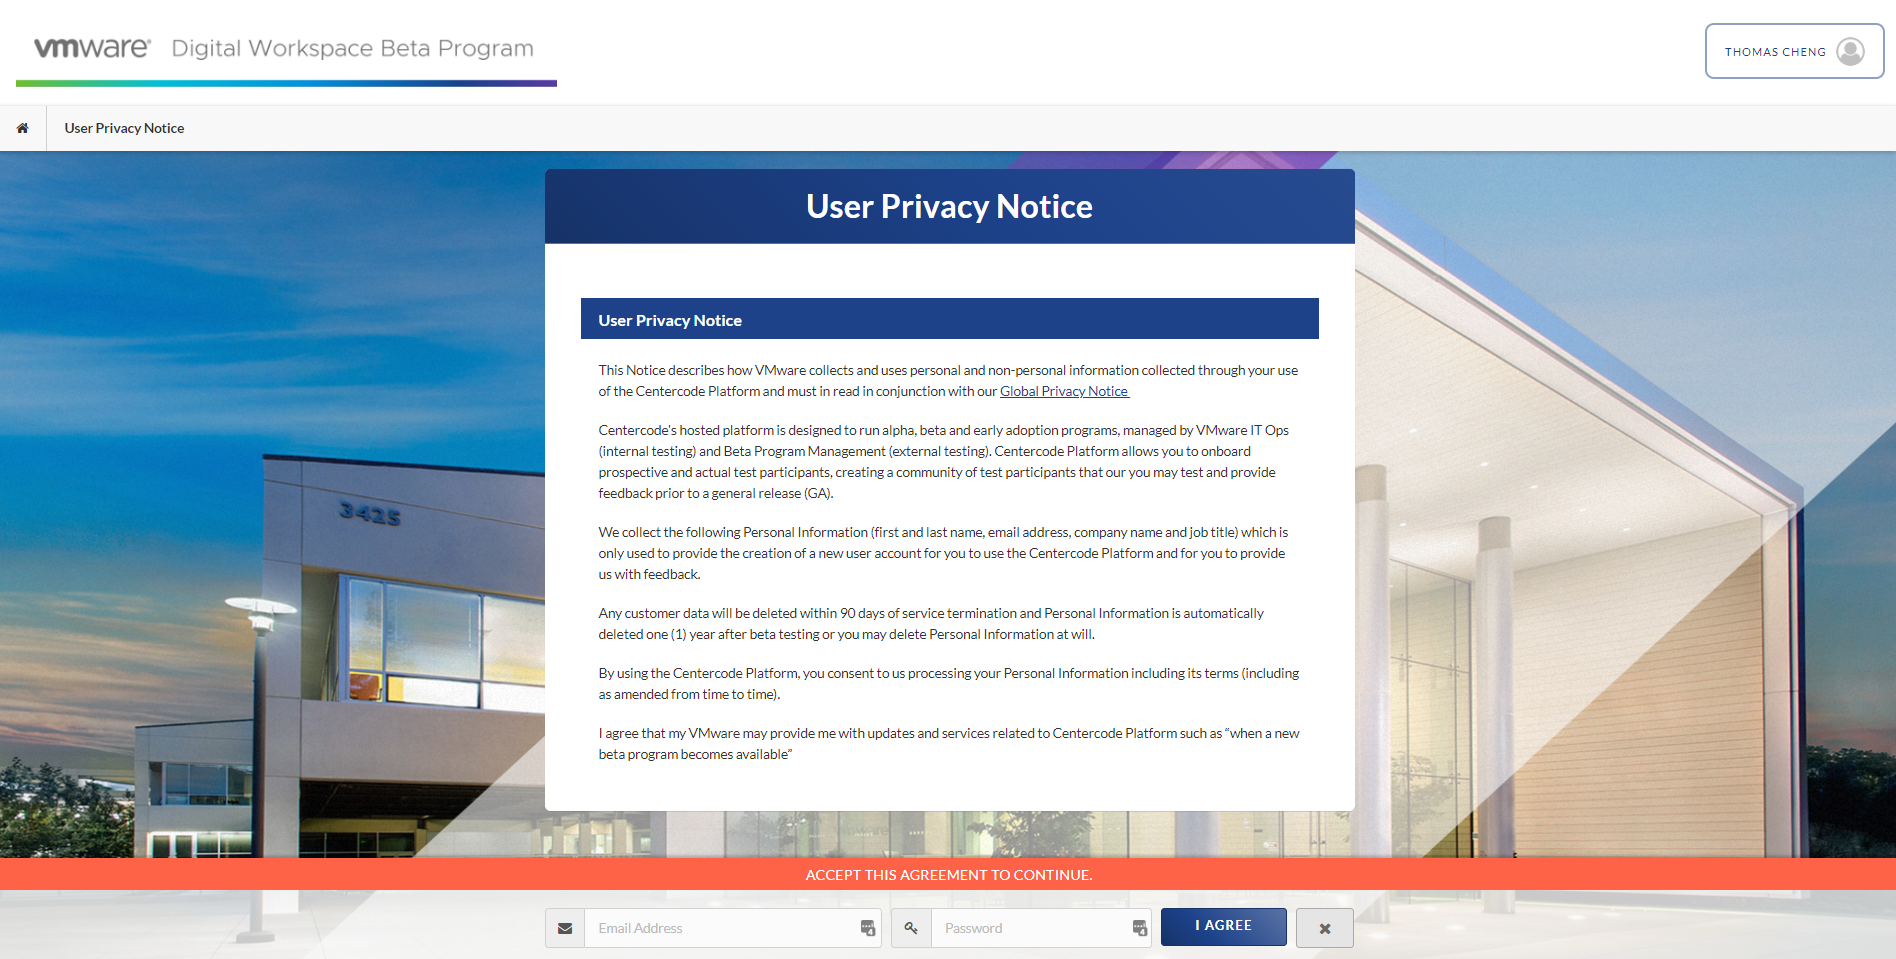
Task: Click the User Privacy Notice section header bar
Action: [x=949, y=319]
